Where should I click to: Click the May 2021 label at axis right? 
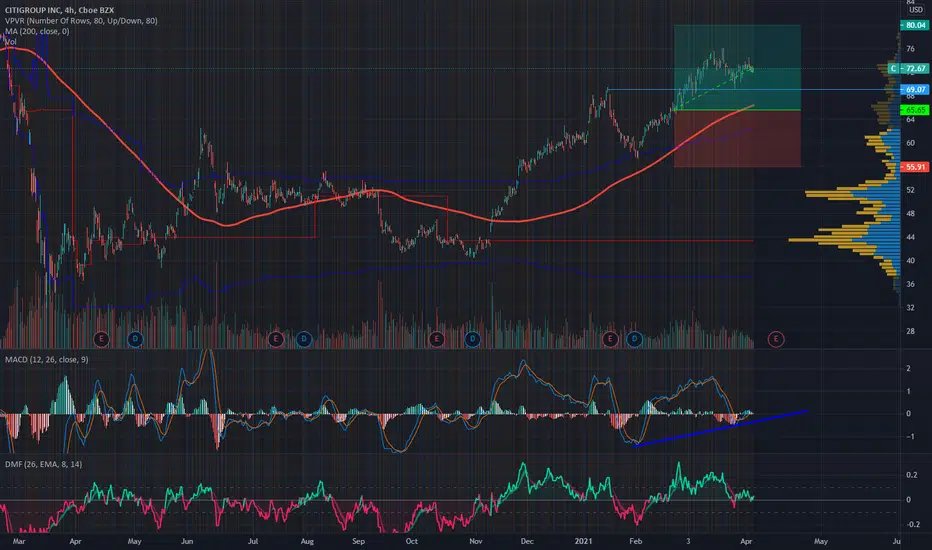click(821, 541)
